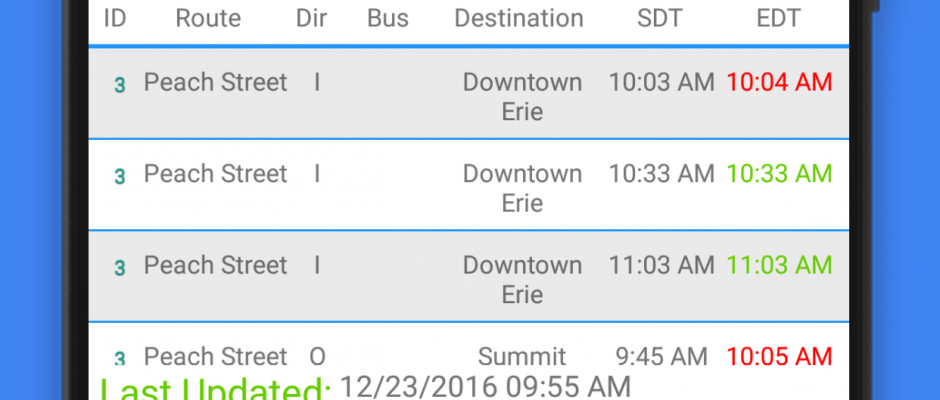Image resolution: width=940 pixels, height=400 pixels.
Task: Tap the green Last Updated label
Action: point(215,390)
